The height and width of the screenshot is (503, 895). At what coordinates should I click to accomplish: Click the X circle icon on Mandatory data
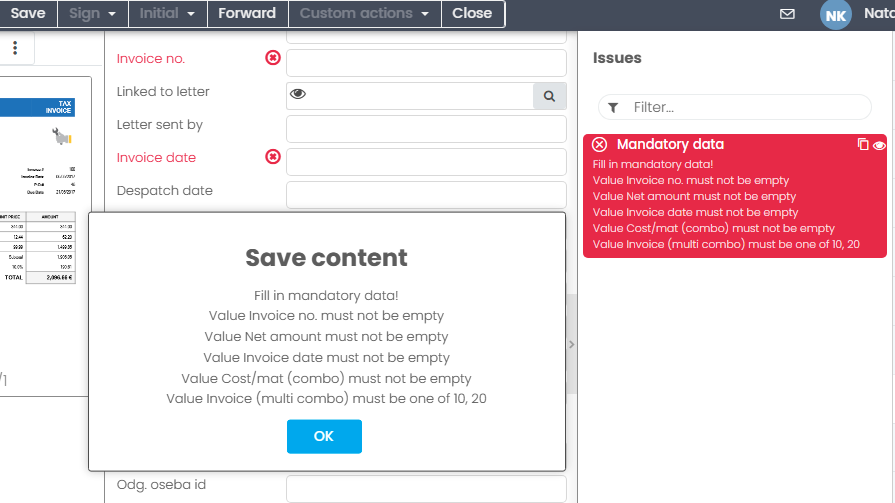(600, 144)
